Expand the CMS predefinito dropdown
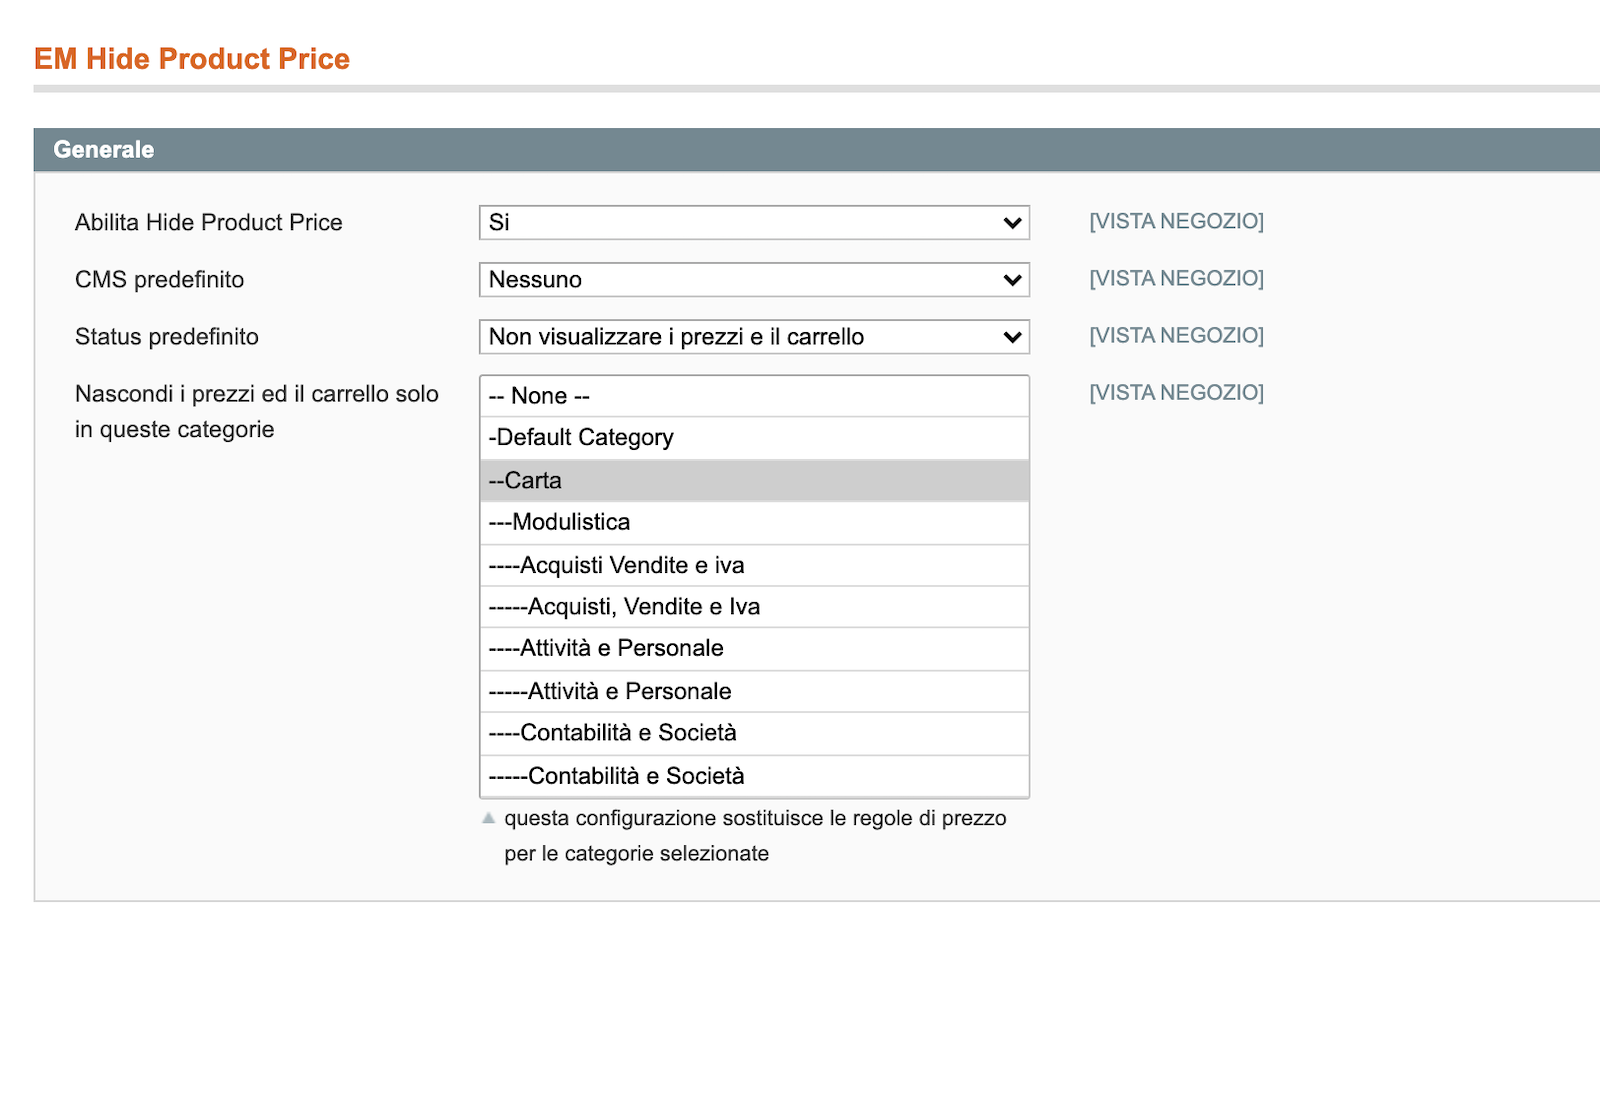This screenshot has height=1105, width=1600. tap(754, 279)
